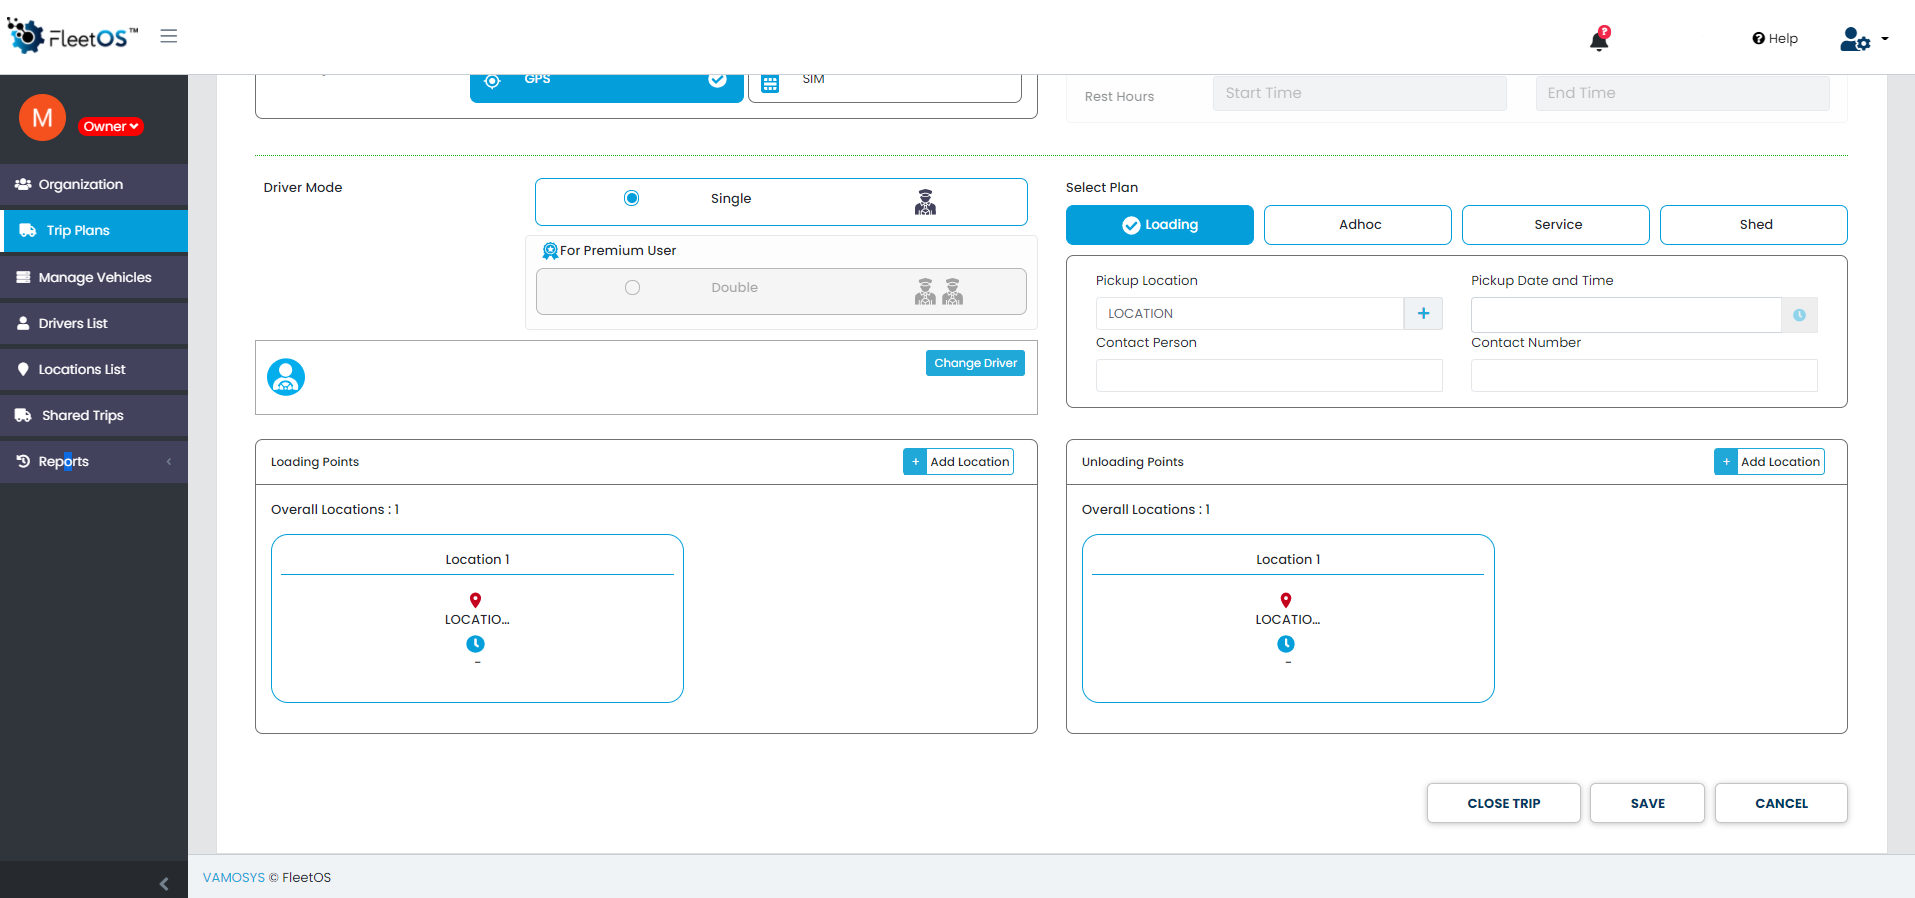Toggle the hamburger menu icon
This screenshot has width=1915, height=898.
click(169, 36)
